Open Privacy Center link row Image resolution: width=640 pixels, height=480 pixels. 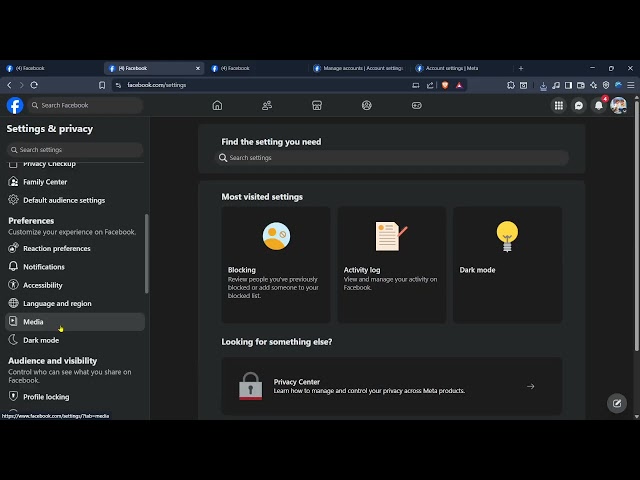pos(392,386)
